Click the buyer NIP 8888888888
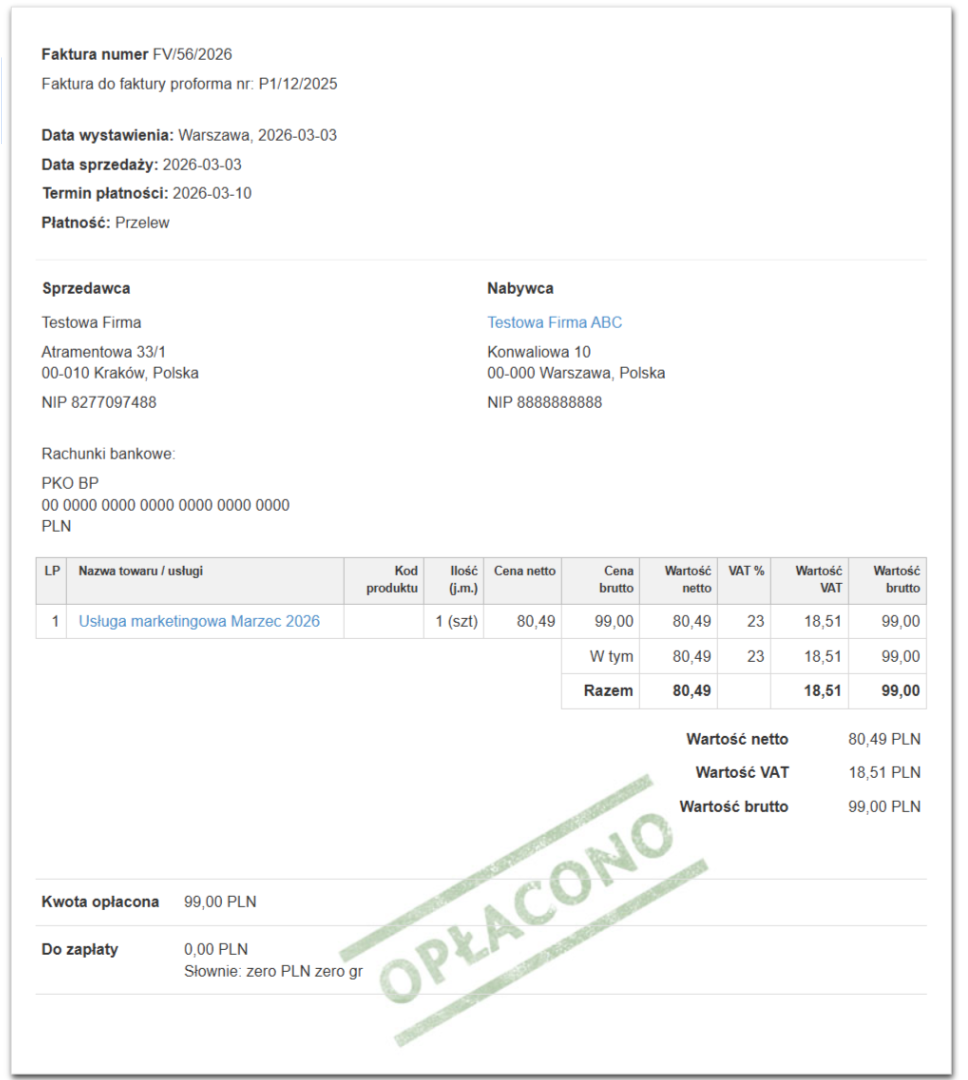The height and width of the screenshot is (1080, 968). click(544, 402)
